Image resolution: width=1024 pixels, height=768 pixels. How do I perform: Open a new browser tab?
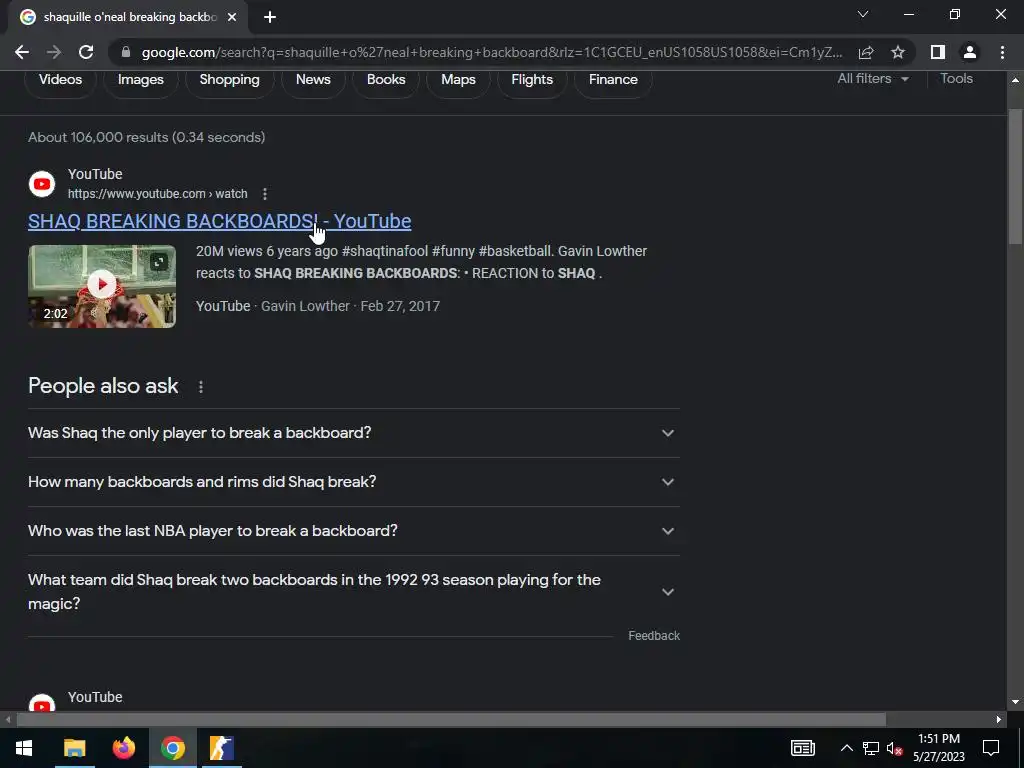click(270, 17)
